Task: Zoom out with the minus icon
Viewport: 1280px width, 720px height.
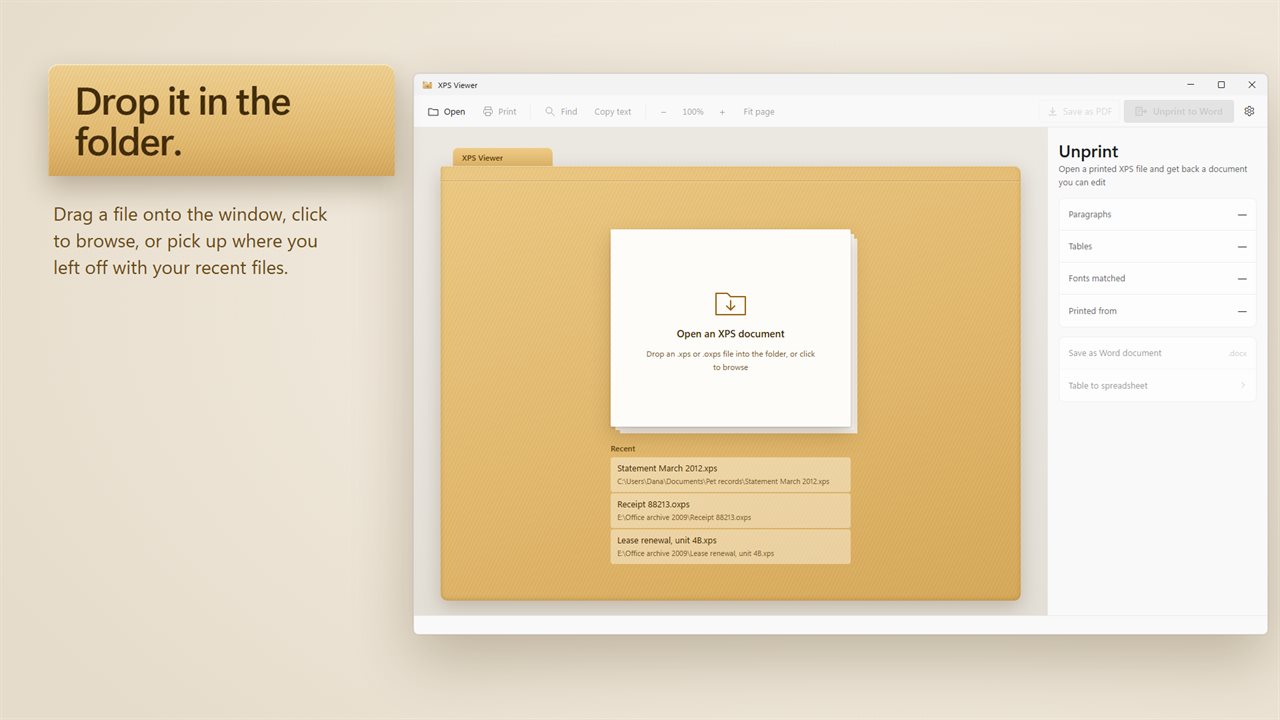Action: click(x=664, y=112)
